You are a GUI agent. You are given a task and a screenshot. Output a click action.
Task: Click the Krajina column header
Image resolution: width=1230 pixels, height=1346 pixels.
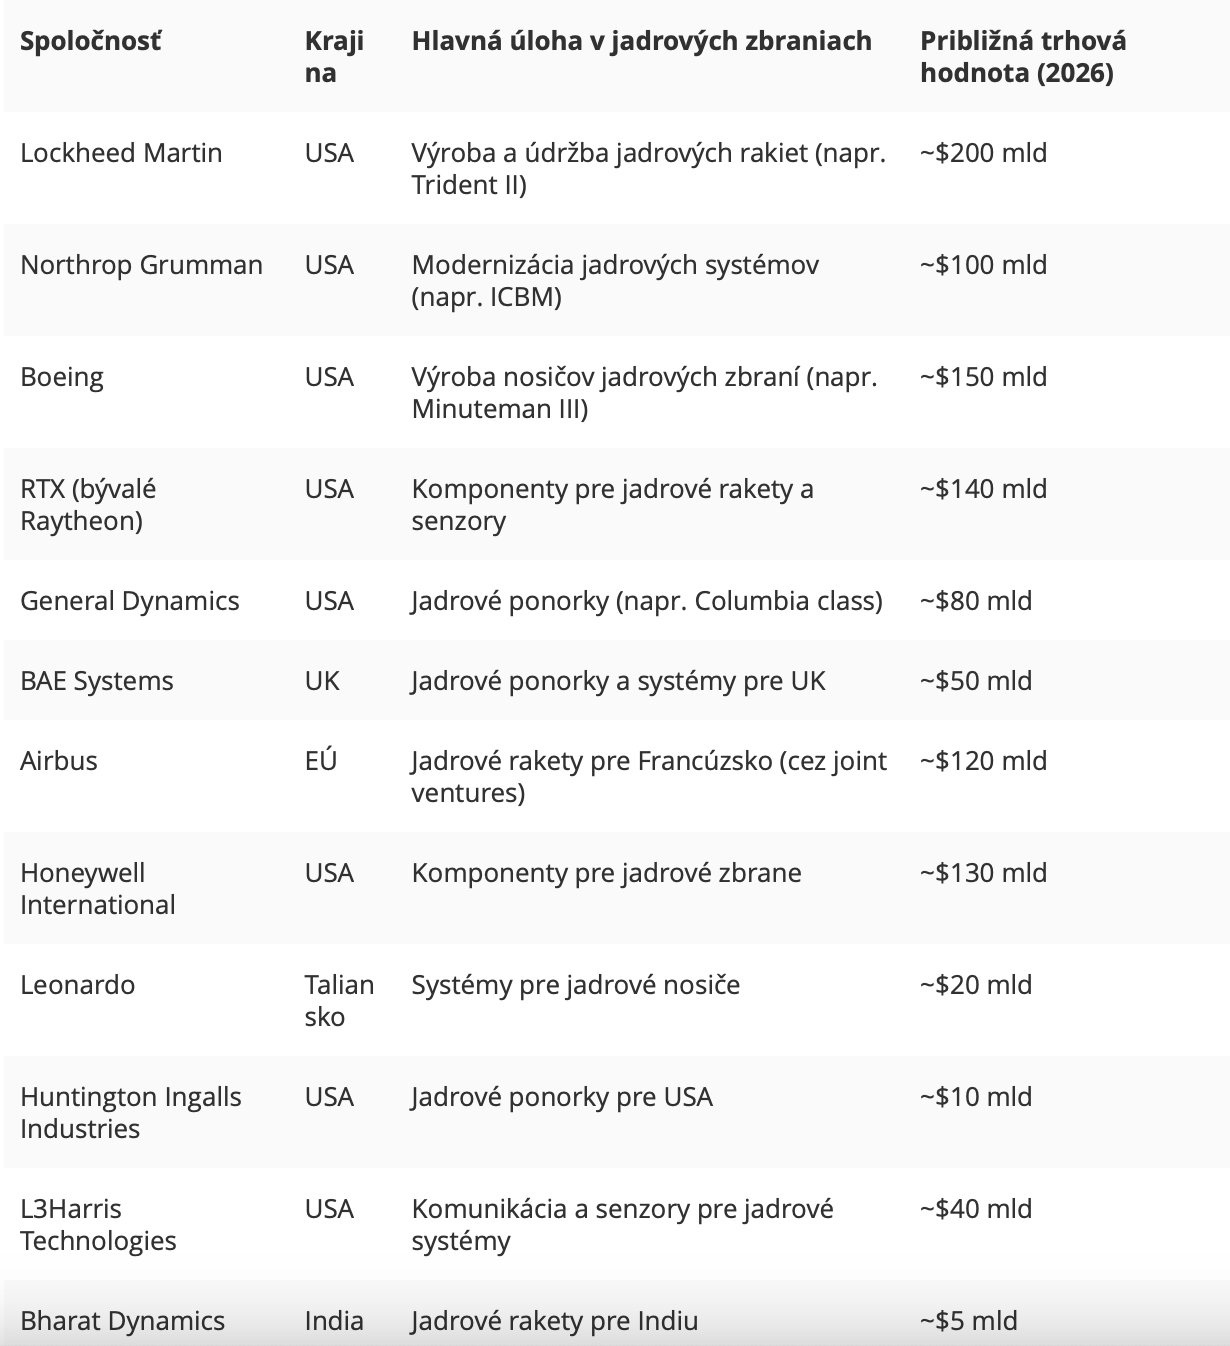tap(334, 57)
